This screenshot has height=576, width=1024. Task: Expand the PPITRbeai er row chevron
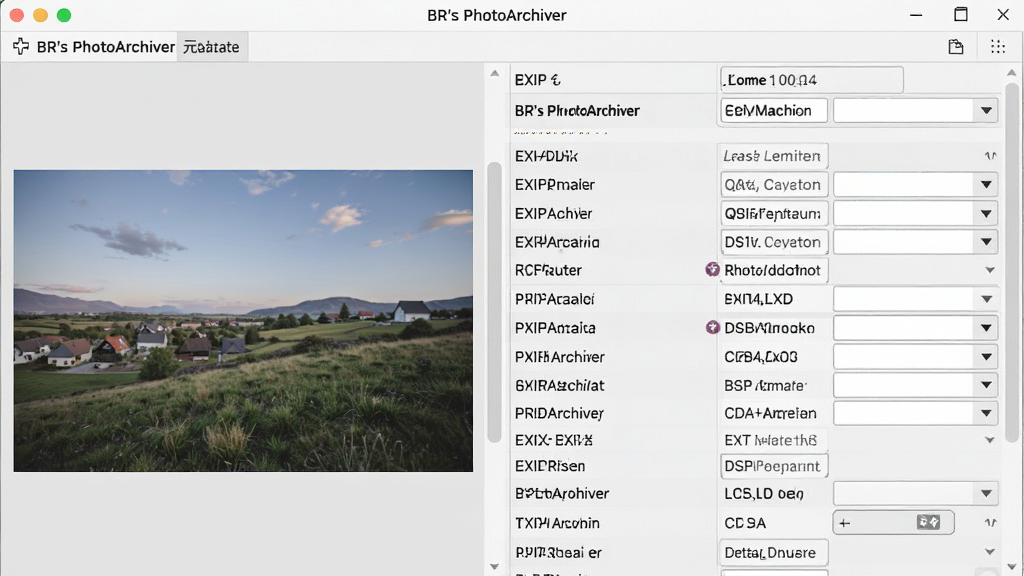pyautogui.click(x=990, y=552)
